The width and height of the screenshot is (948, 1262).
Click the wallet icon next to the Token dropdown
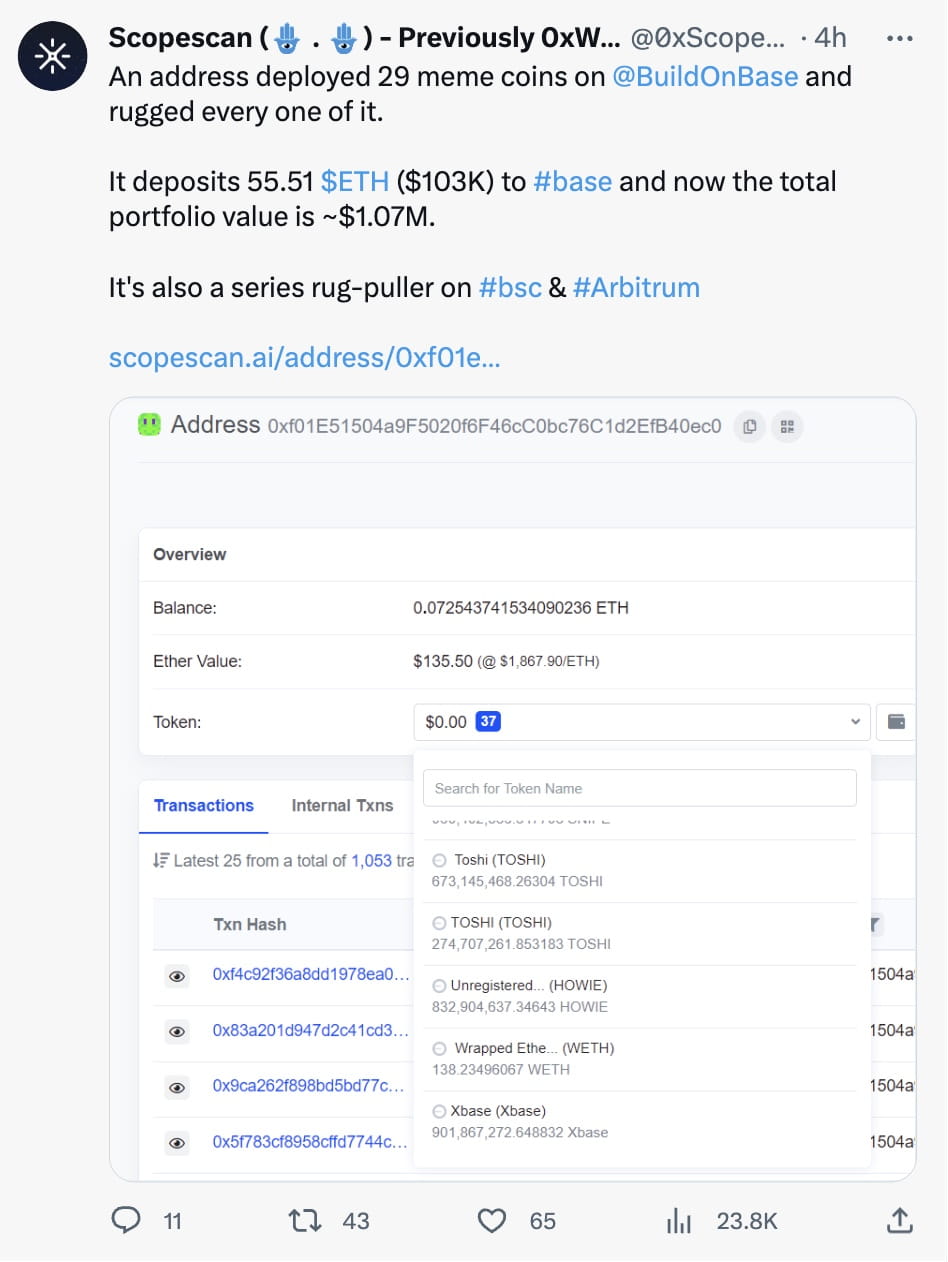click(897, 721)
